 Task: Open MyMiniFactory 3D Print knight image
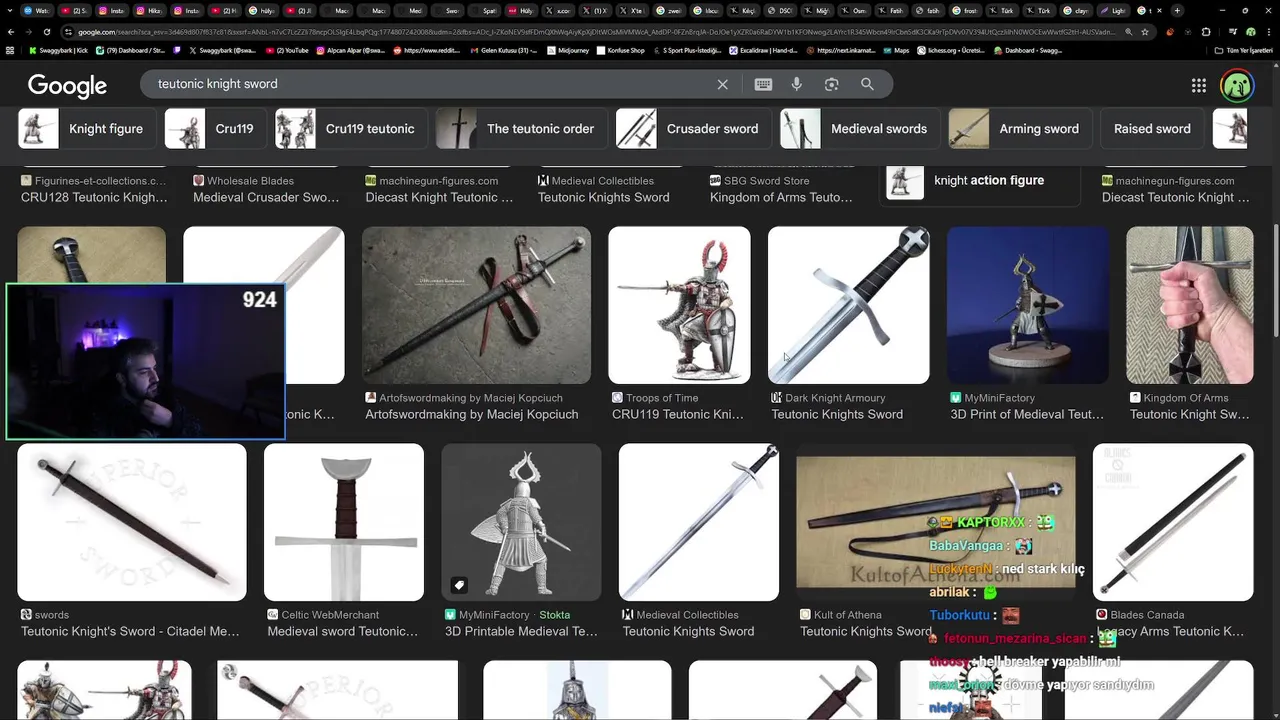[x=1028, y=305]
